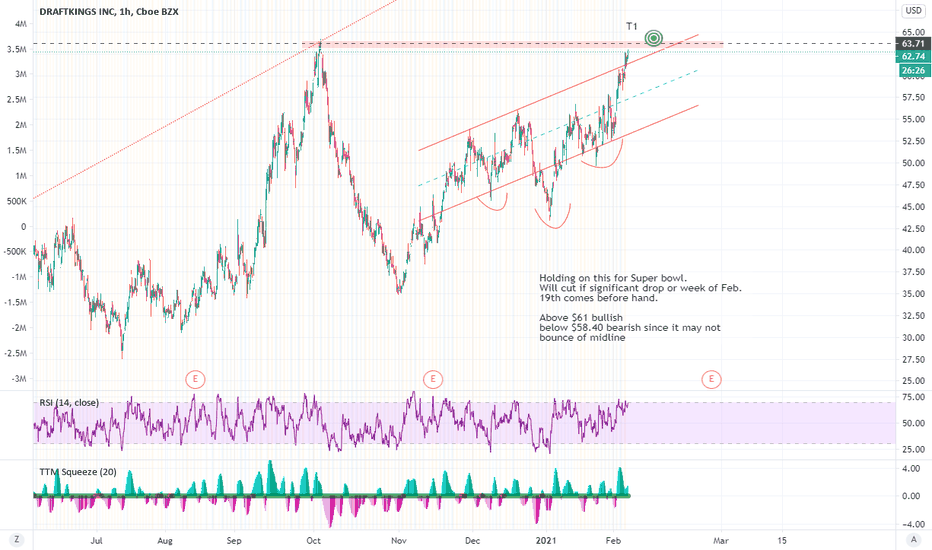Select the 'Above $61 bullish' text note
Screen dimensions: 932x550
pyautogui.click(x=581, y=318)
